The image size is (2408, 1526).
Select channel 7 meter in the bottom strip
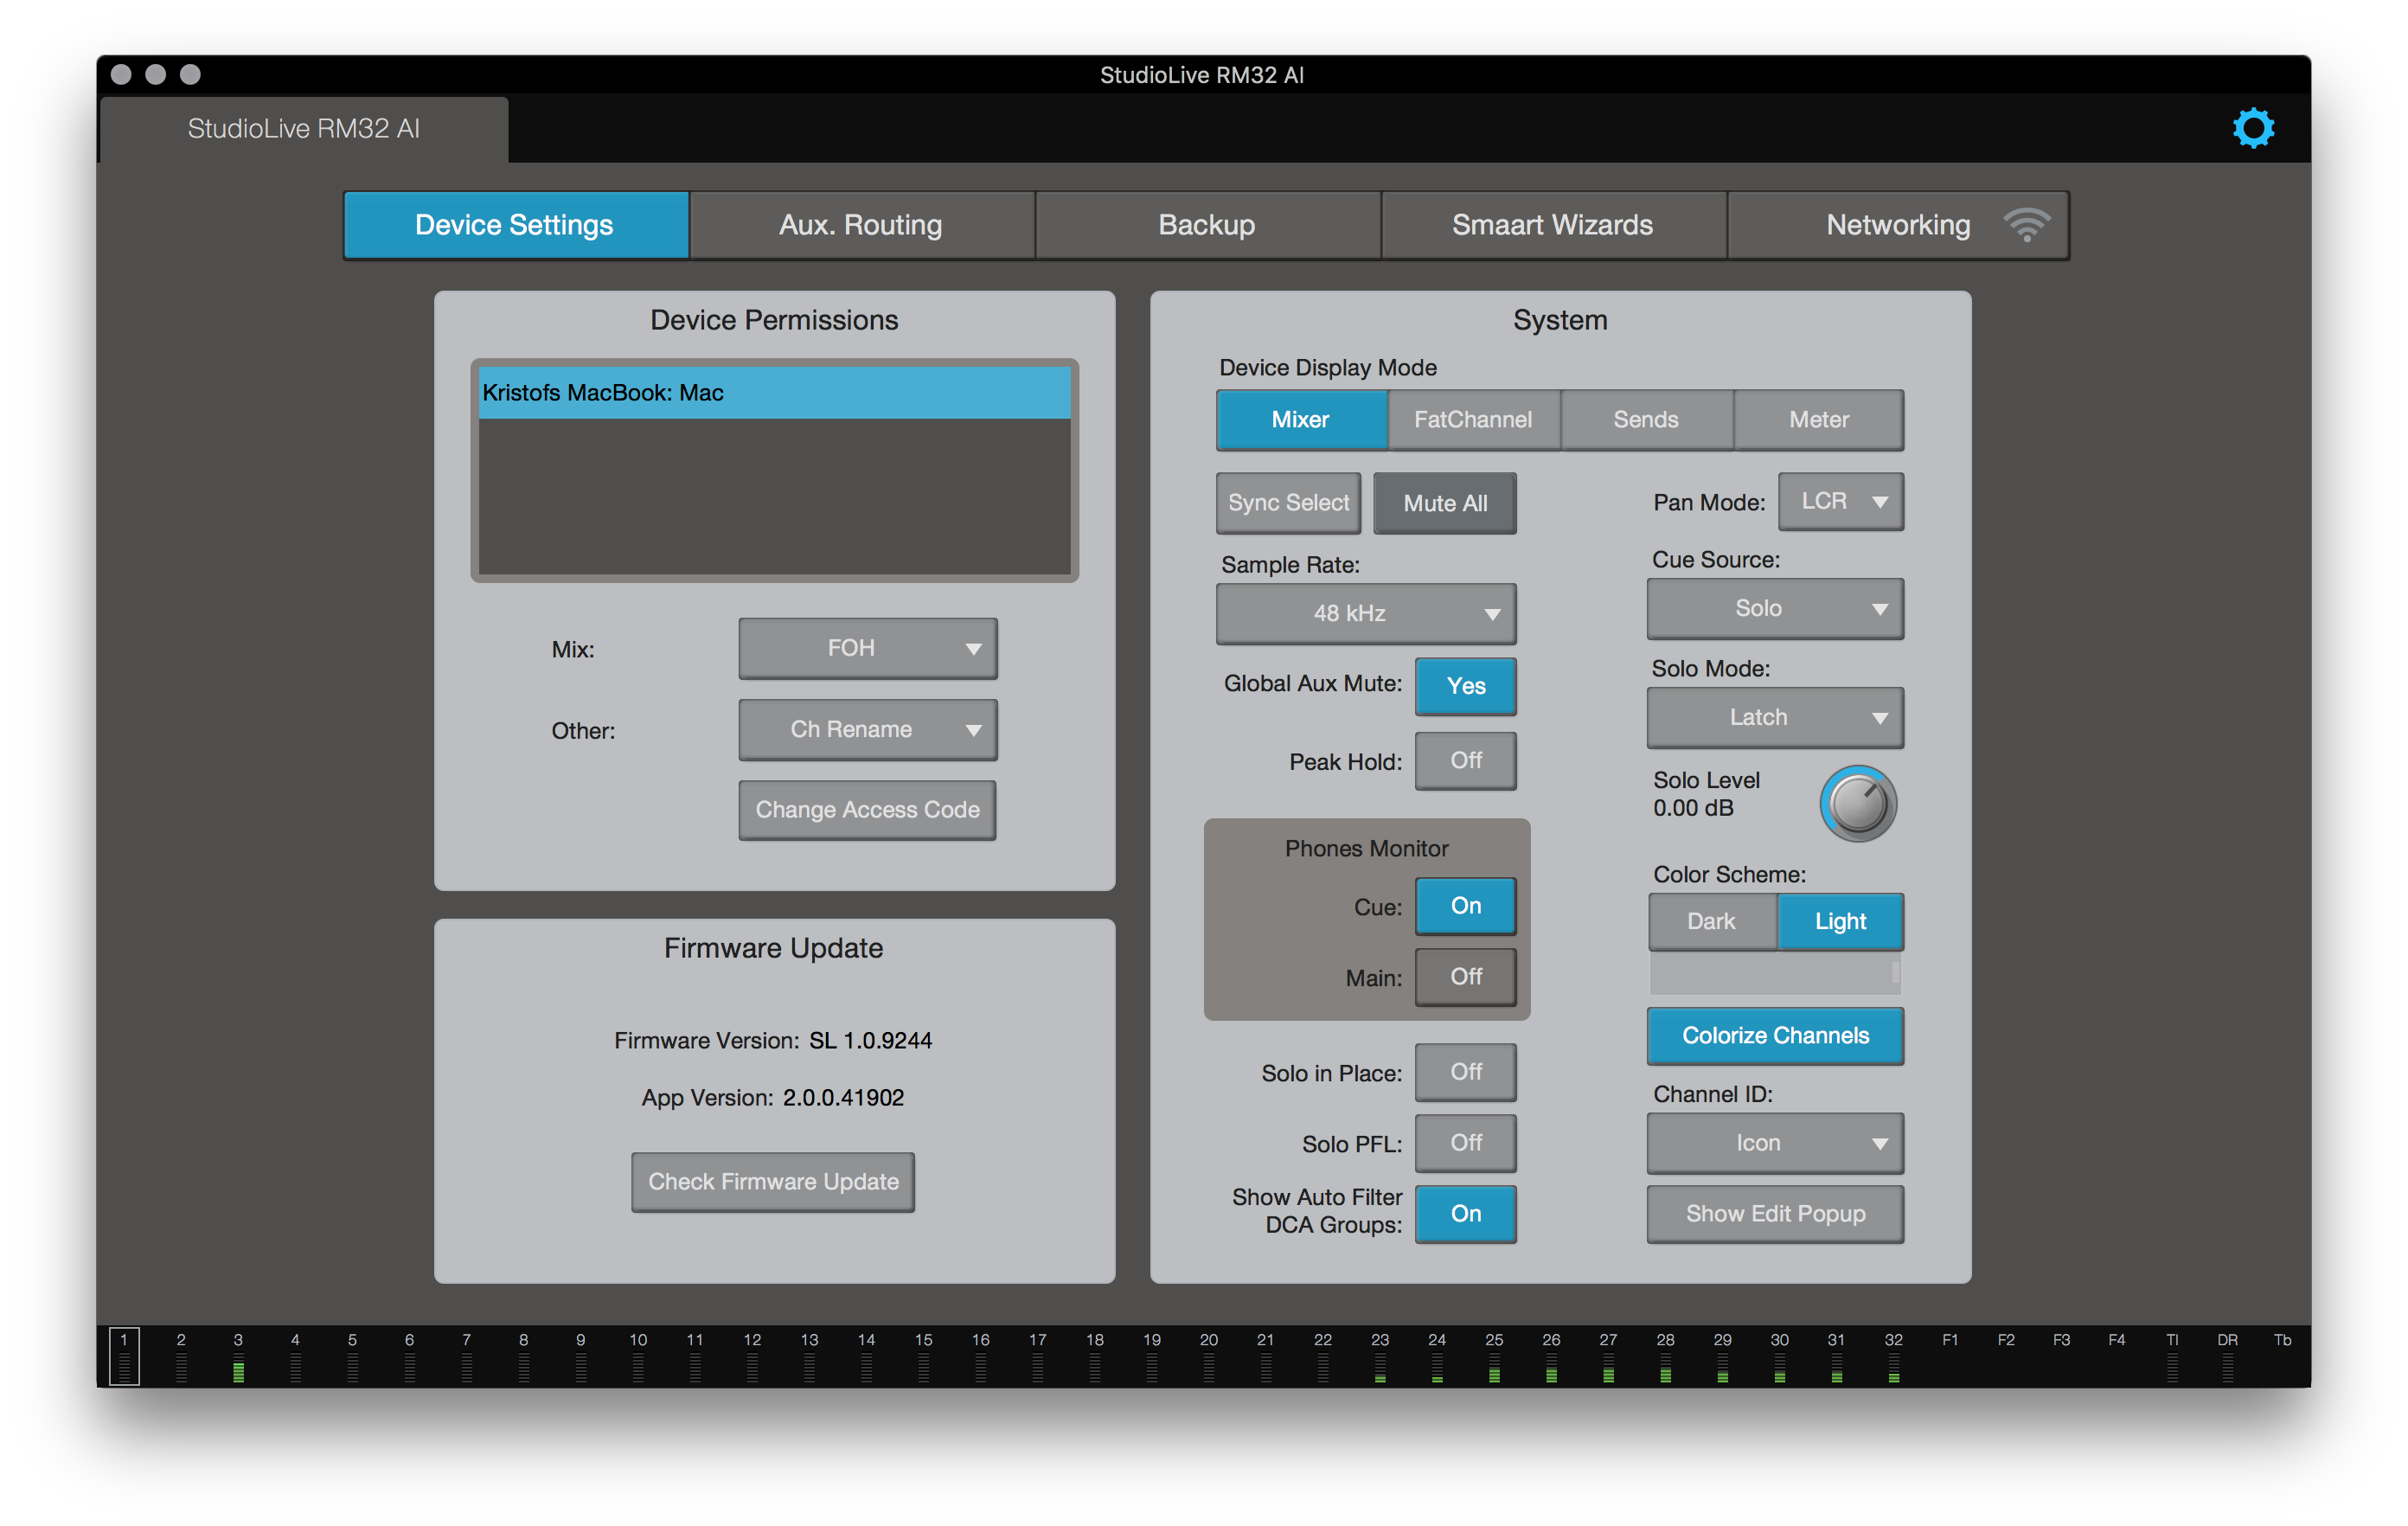point(466,1356)
